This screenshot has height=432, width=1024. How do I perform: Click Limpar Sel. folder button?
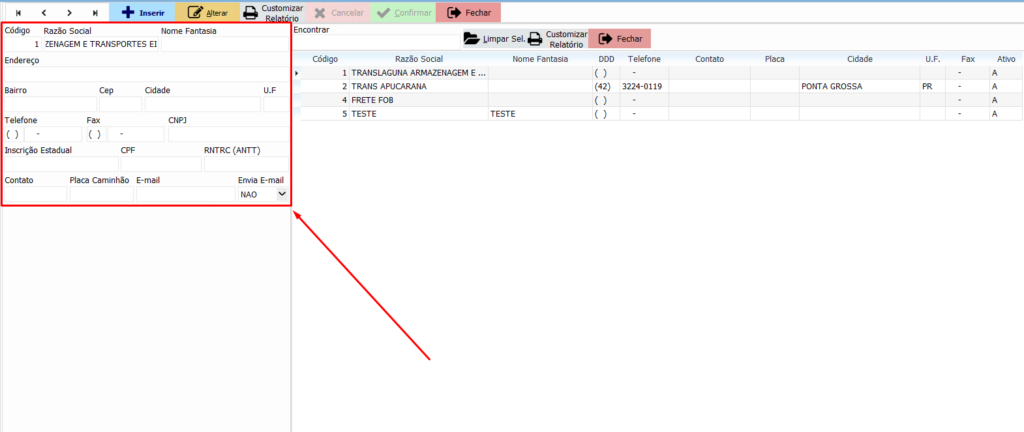coord(493,39)
